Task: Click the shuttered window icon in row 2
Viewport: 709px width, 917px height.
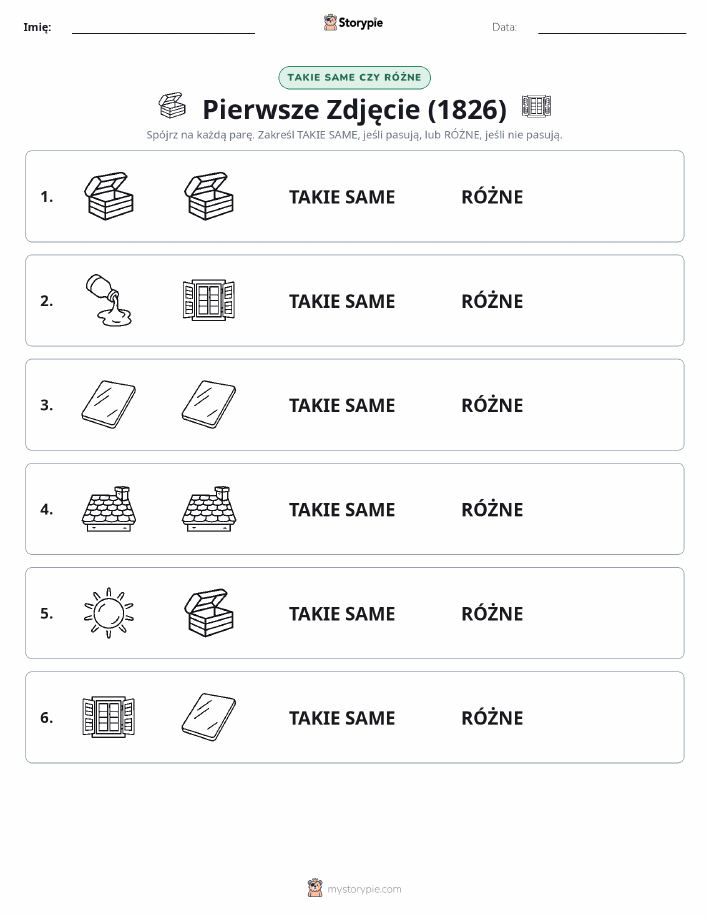Action: tap(209, 300)
